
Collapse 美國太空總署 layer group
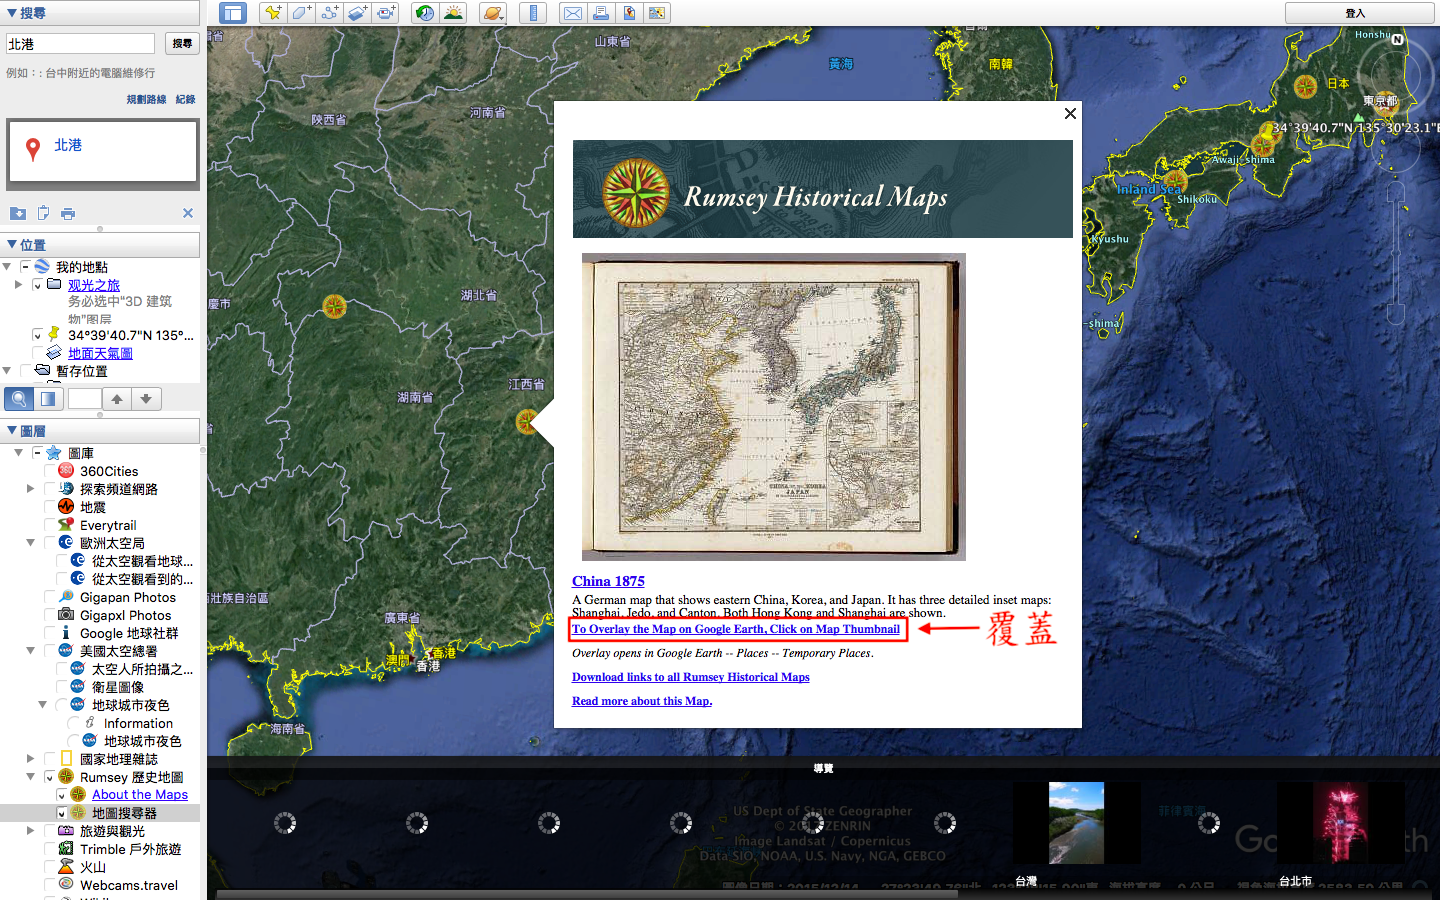(30, 651)
